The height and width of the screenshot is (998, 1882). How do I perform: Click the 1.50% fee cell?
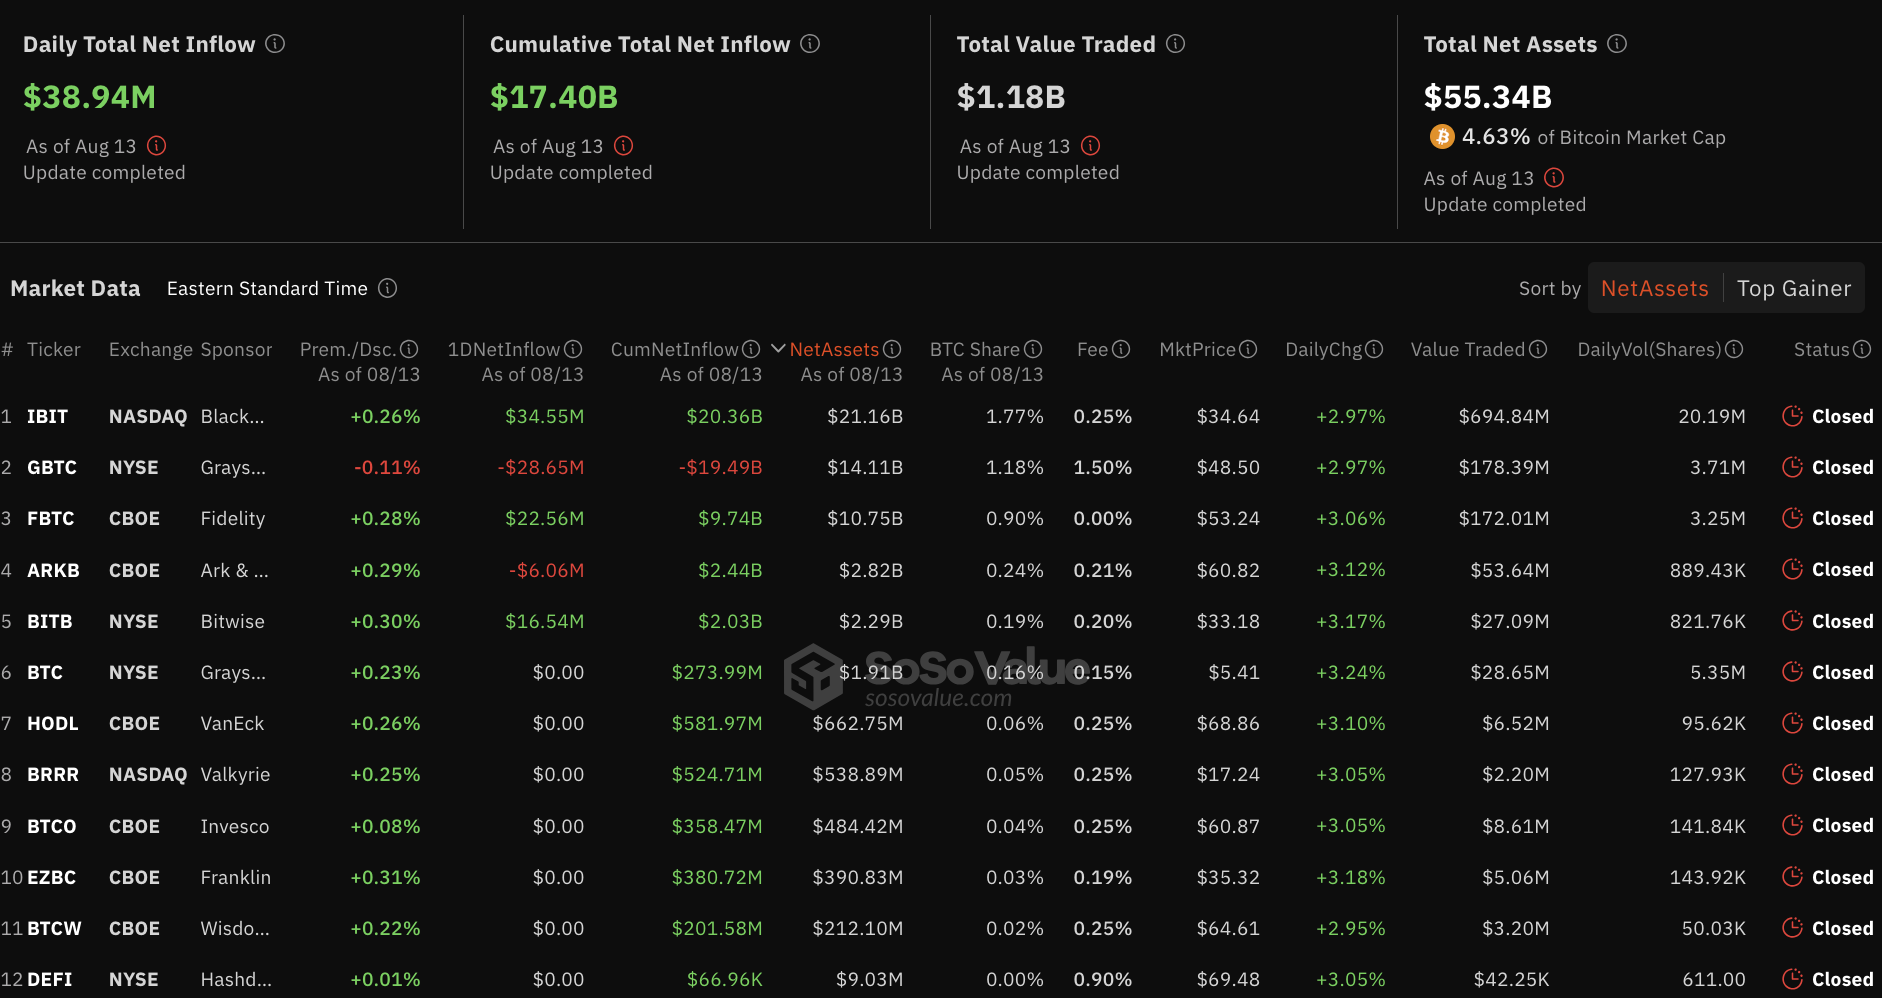1103,467
